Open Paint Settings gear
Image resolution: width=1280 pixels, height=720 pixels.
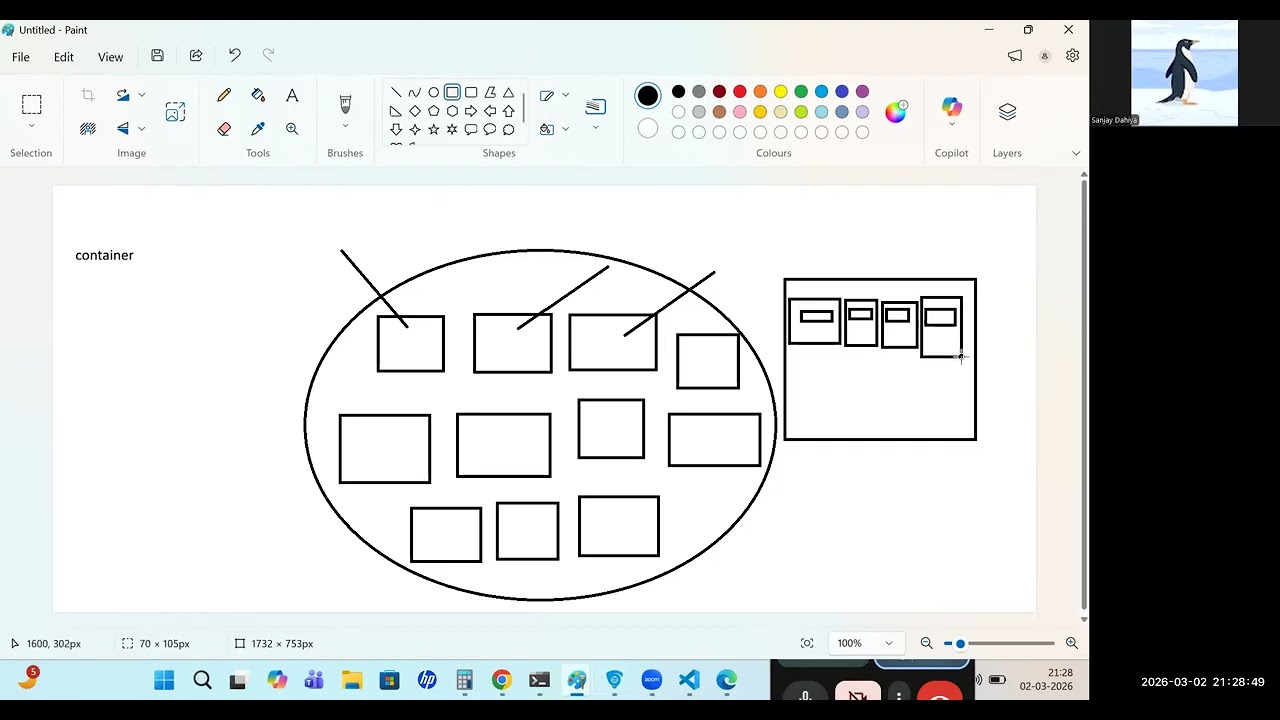click(x=1072, y=56)
